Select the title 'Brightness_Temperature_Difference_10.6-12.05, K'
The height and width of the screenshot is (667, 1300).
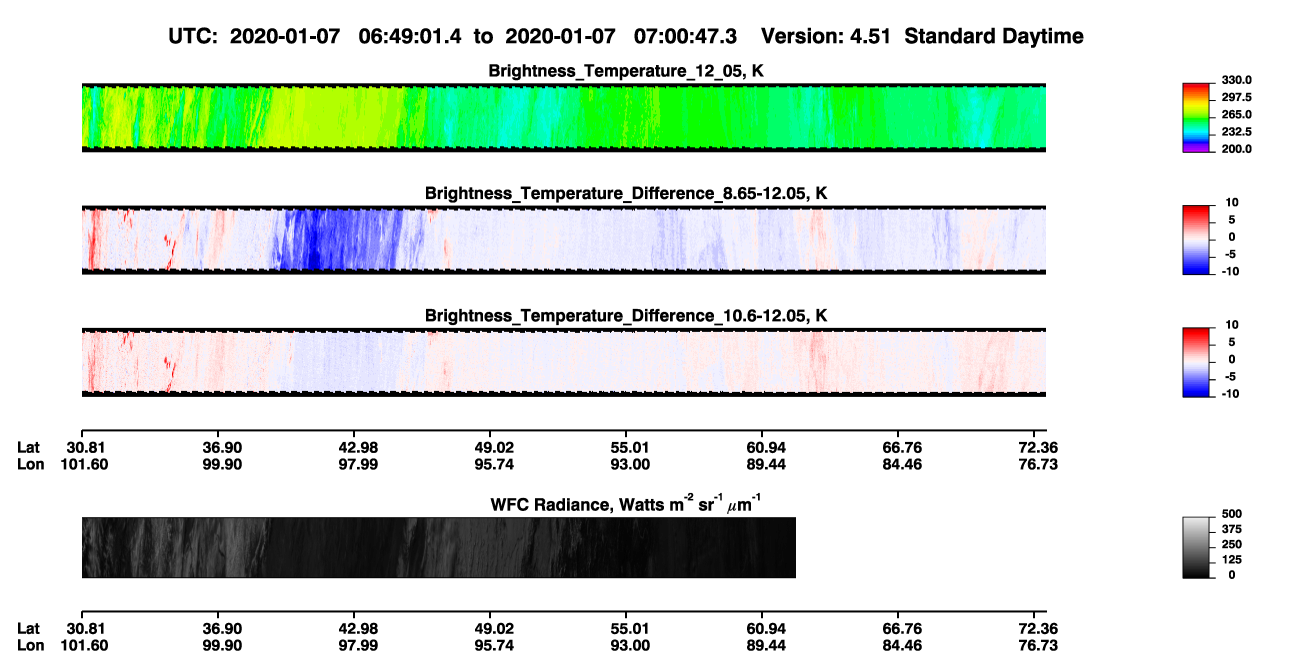(626, 316)
